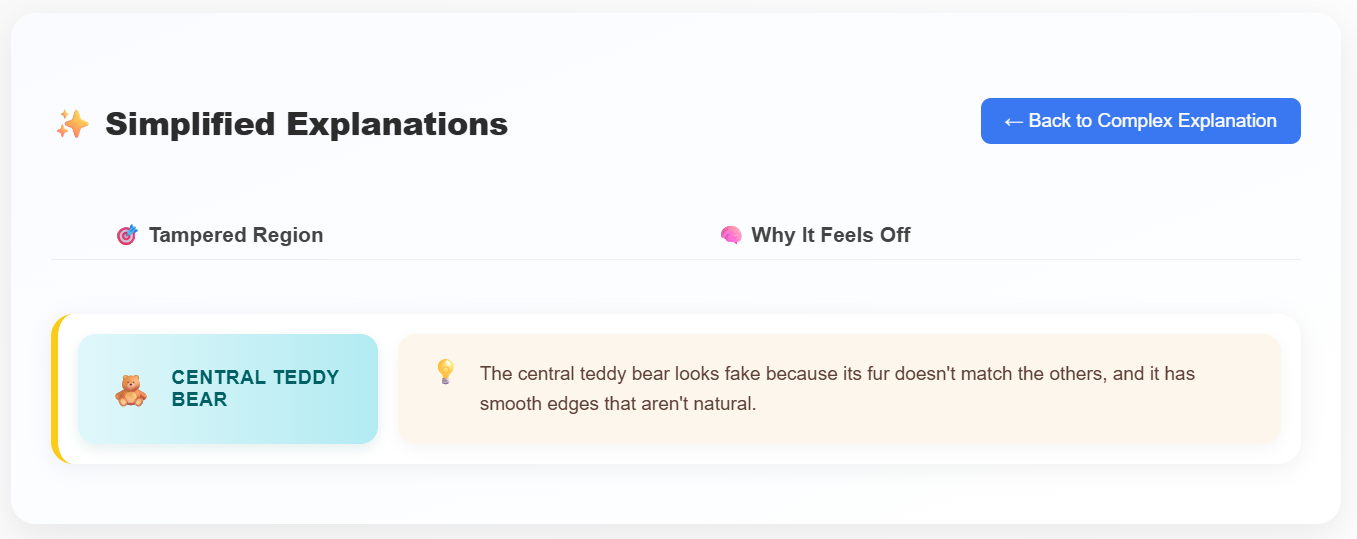The height and width of the screenshot is (539, 1357).
Task: Click the left arrow on the Back button
Action: [1013, 122]
